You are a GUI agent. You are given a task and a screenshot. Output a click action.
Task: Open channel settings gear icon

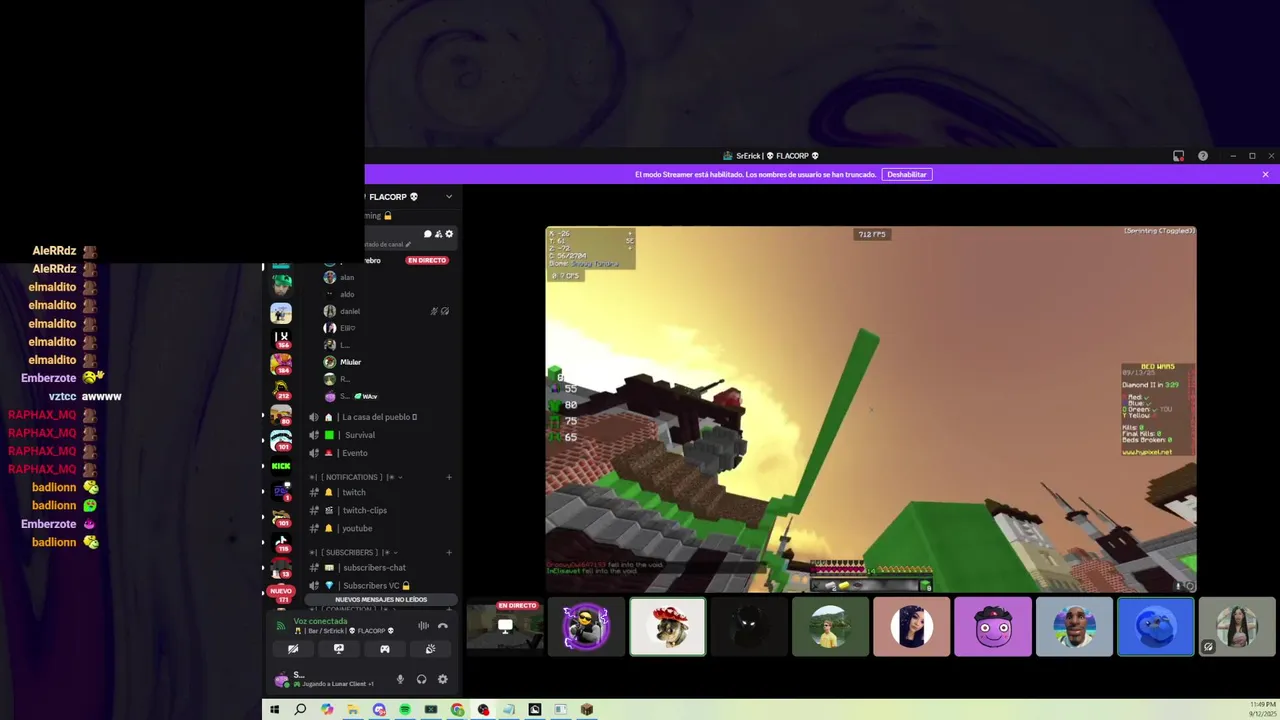[449, 234]
